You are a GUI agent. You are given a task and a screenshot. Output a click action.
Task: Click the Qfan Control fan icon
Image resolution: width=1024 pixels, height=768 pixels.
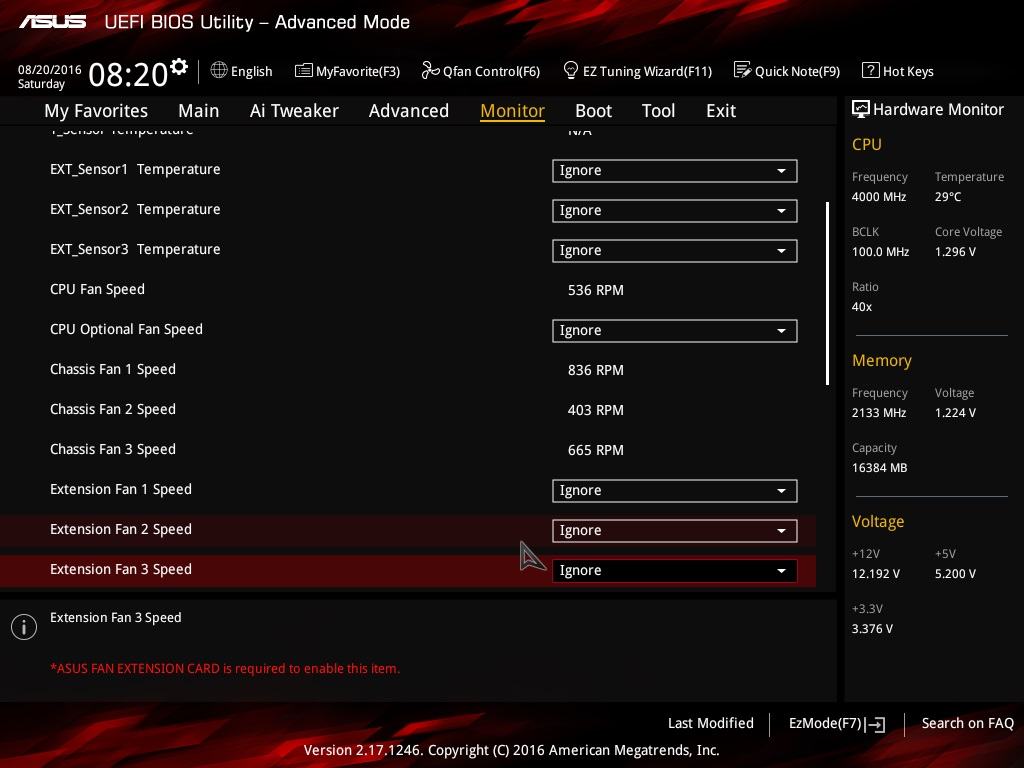point(430,70)
